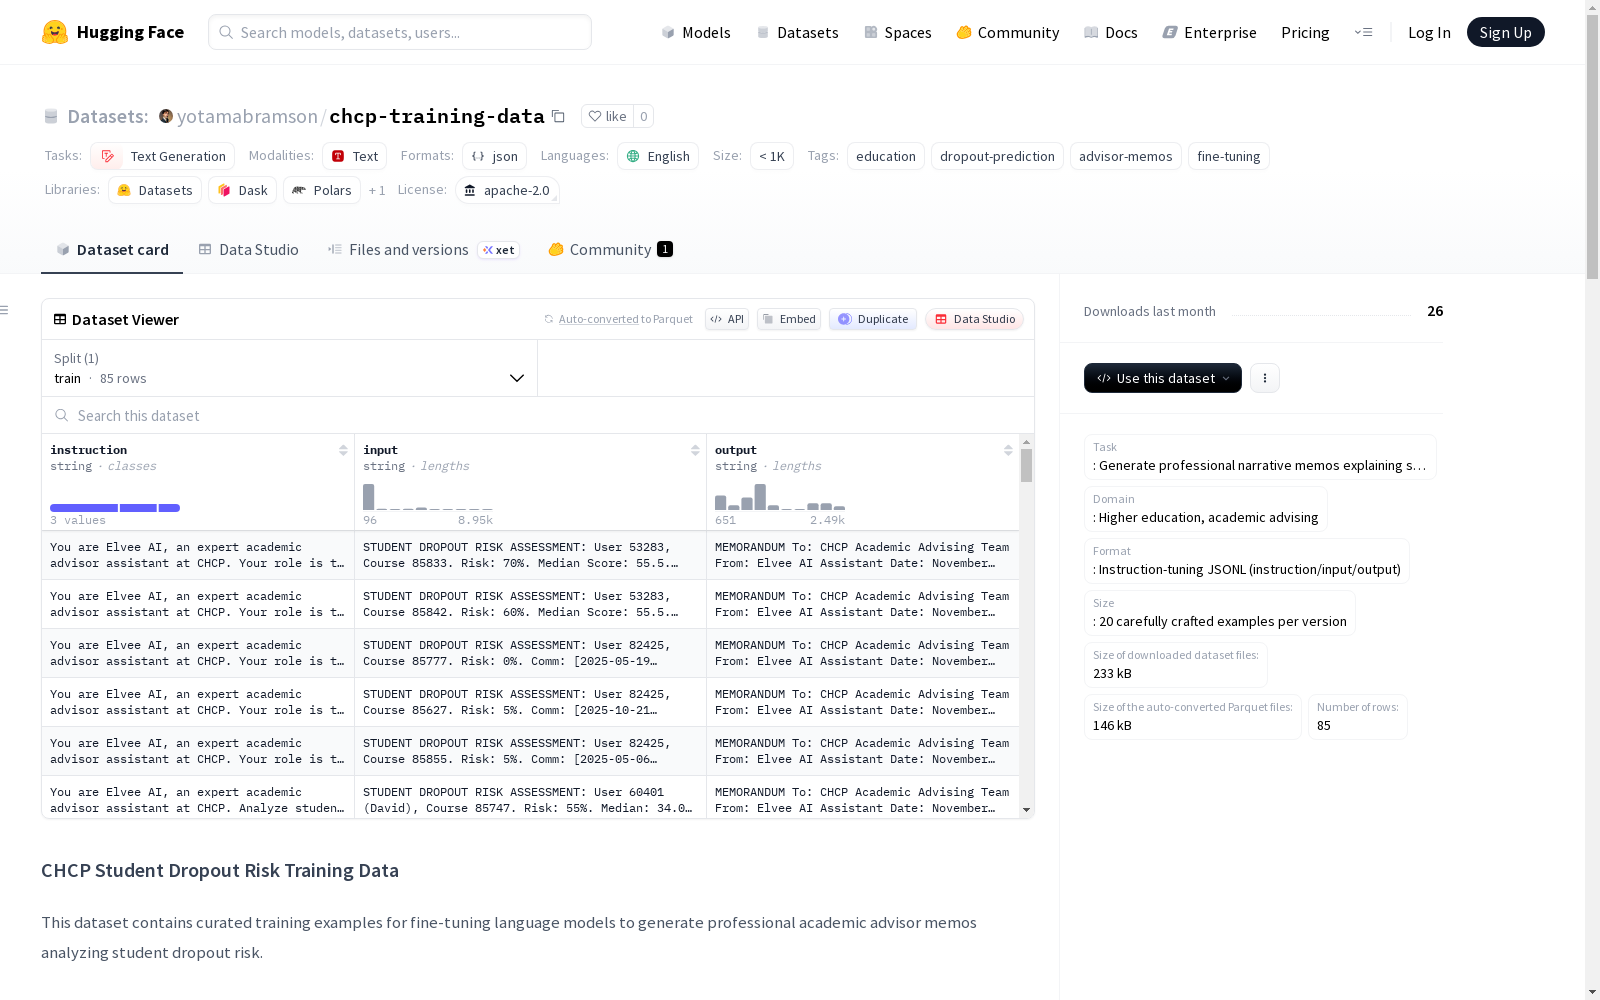Click the instruction class distribution bar
The height and width of the screenshot is (1000, 1600).
point(115,508)
